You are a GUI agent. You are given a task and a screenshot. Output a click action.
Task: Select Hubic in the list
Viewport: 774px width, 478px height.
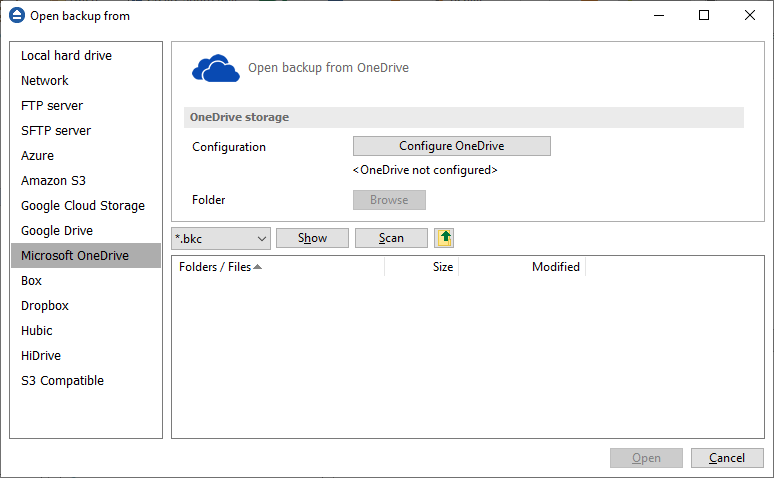[86, 330]
